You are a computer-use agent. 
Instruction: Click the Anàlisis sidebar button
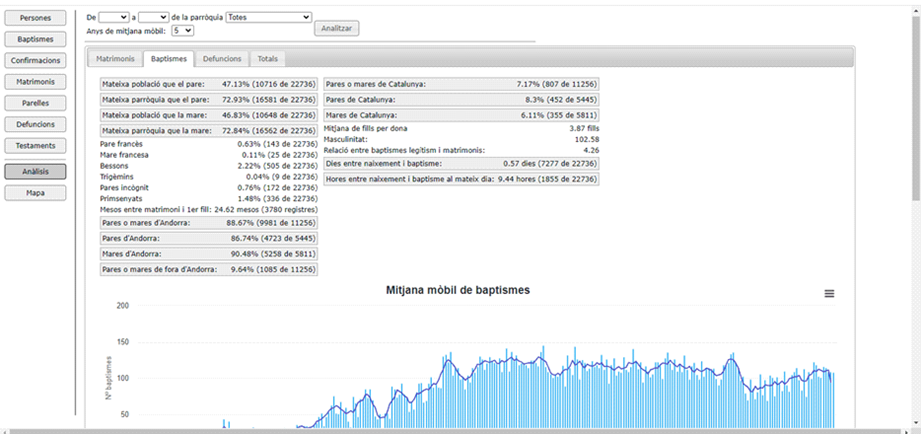pos(36,171)
